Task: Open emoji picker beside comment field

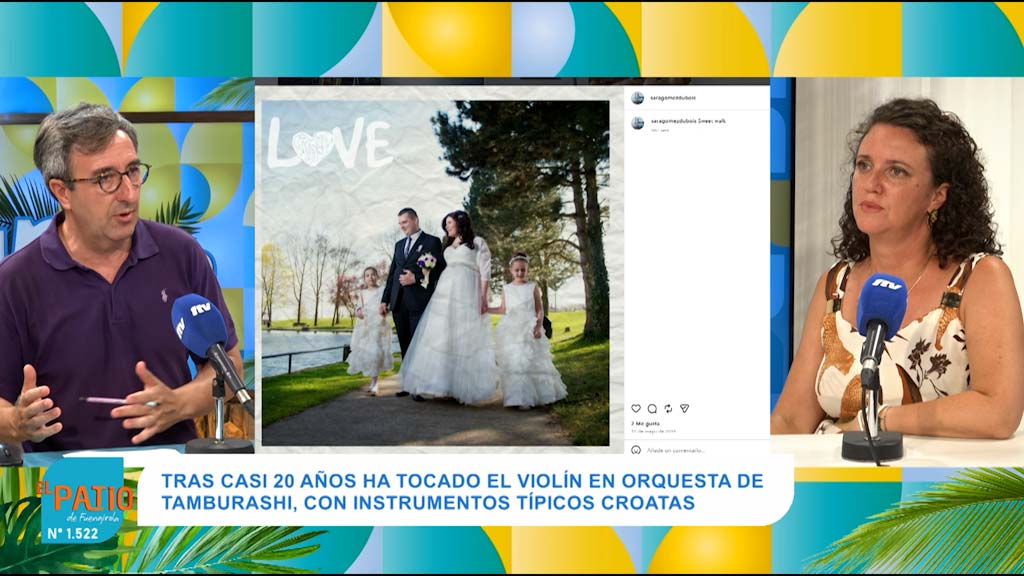Action: coord(636,450)
